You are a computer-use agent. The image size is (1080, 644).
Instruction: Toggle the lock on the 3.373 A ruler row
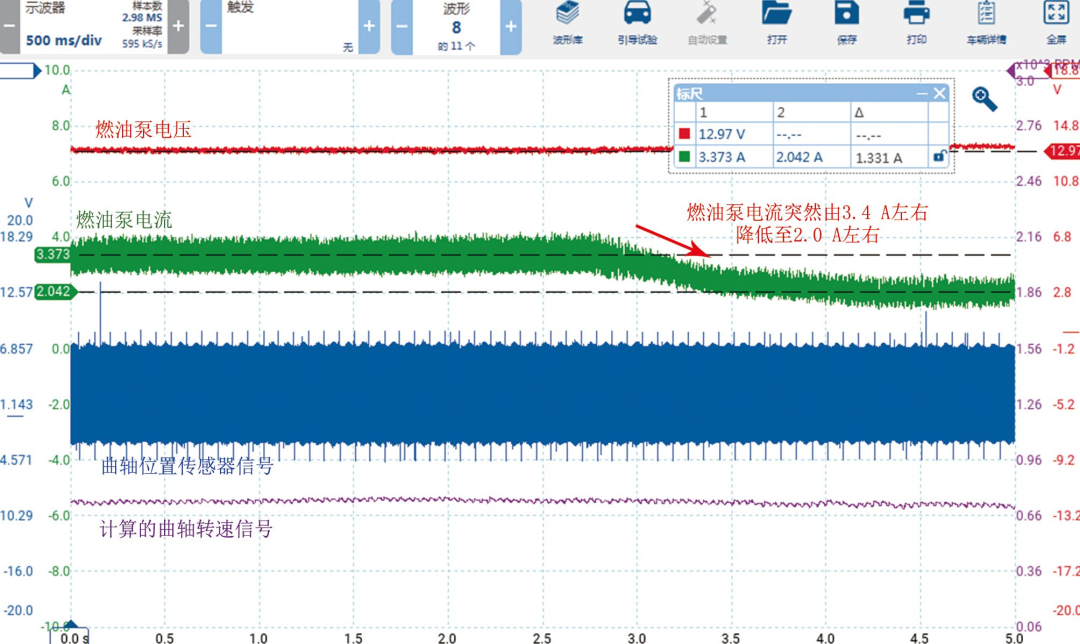[x=939, y=156]
